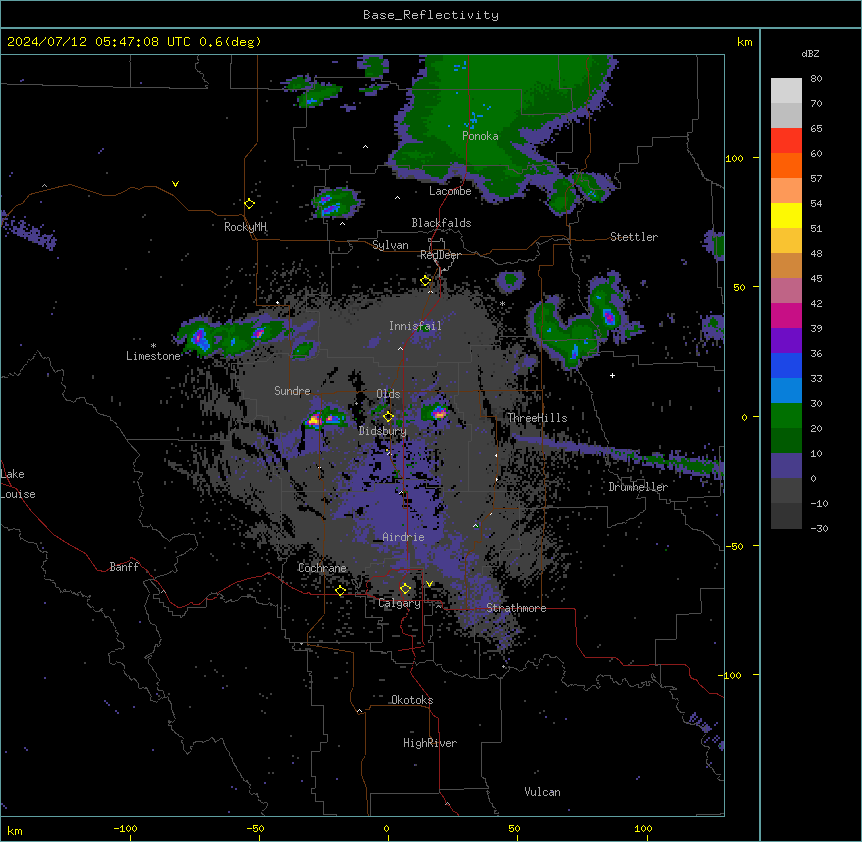Select the yellow V marker east of Calgary diamond

[429, 584]
